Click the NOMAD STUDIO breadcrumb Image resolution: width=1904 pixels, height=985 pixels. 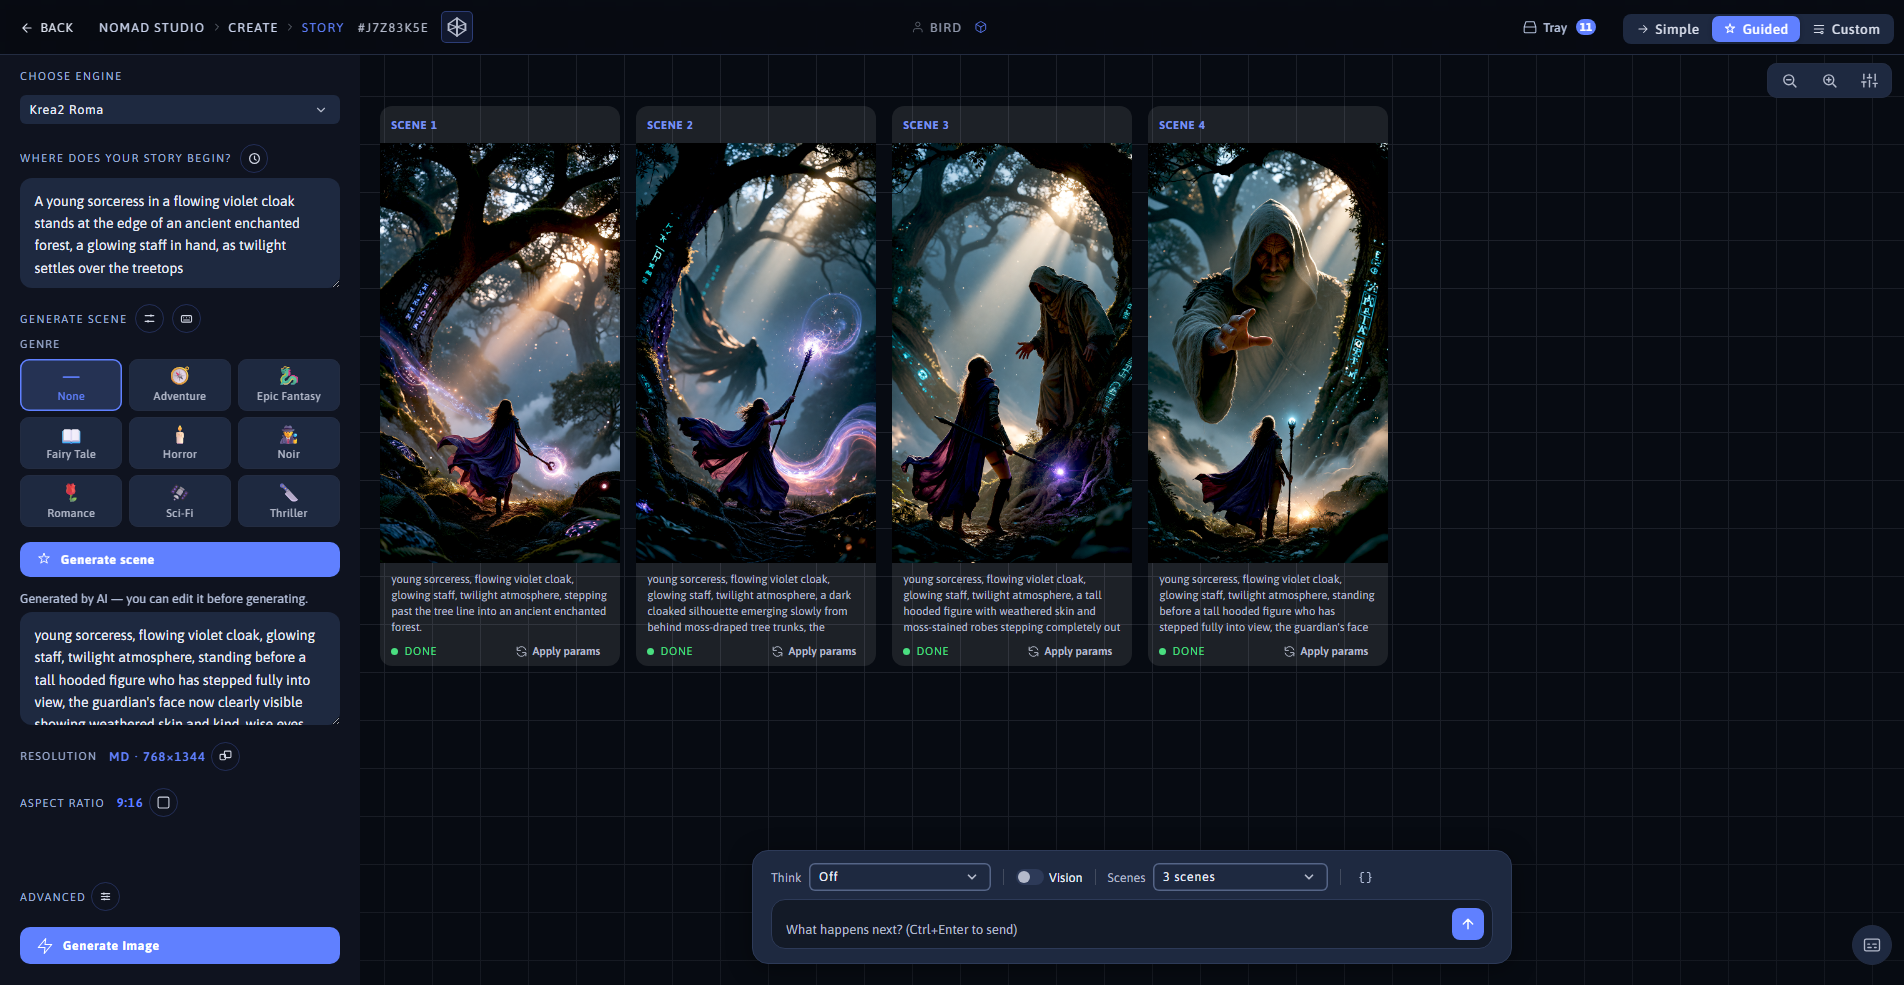pyautogui.click(x=152, y=28)
